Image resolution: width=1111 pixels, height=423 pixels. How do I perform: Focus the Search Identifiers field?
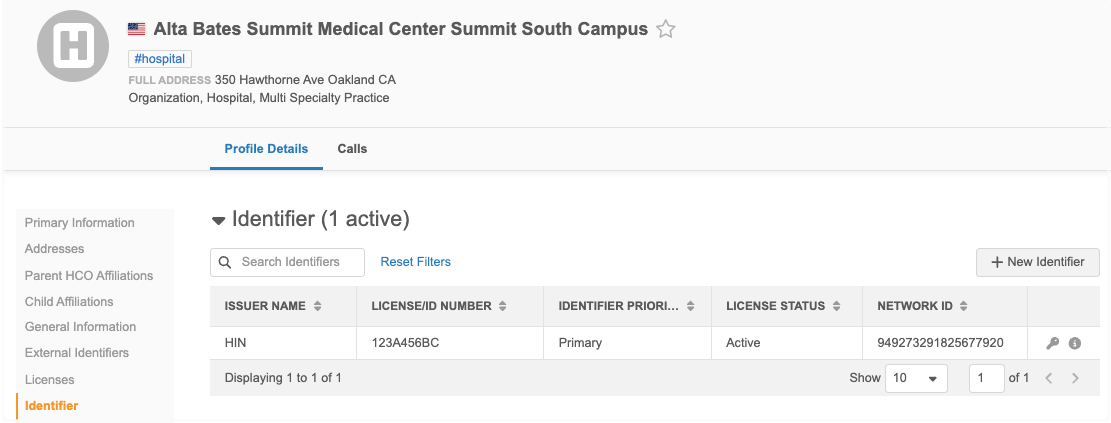288,262
